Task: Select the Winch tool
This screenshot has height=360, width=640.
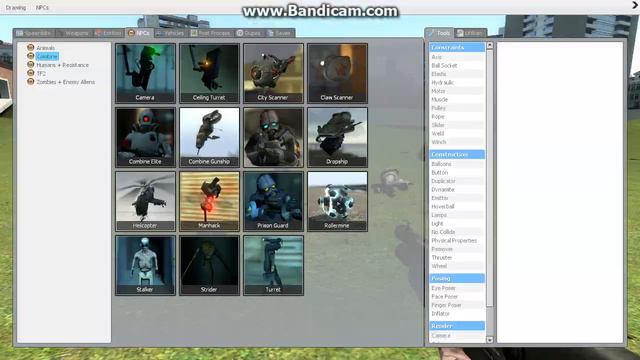Action: [x=457, y=142]
